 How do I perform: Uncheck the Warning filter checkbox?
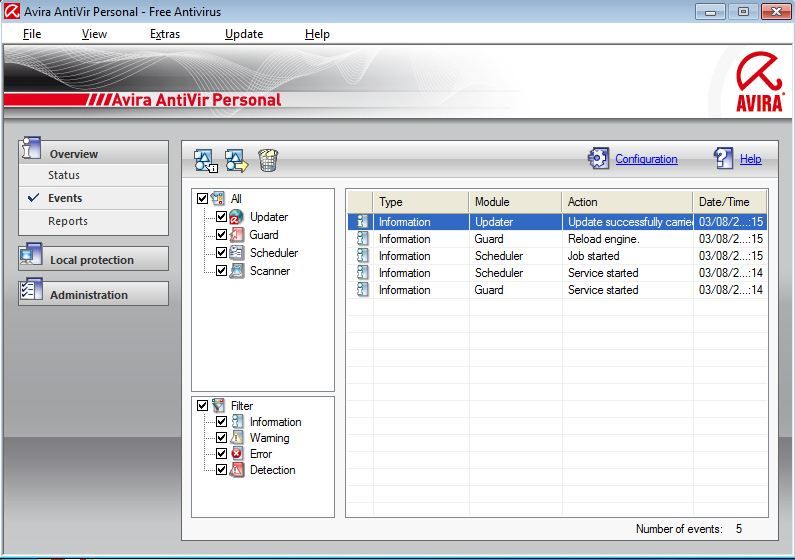pyautogui.click(x=222, y=438)
